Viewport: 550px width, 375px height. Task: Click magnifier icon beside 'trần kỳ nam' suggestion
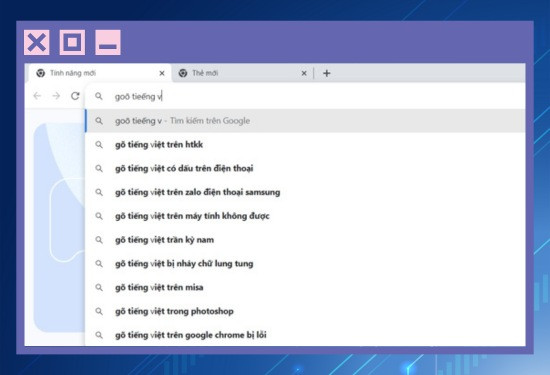(x=99, y=240)
